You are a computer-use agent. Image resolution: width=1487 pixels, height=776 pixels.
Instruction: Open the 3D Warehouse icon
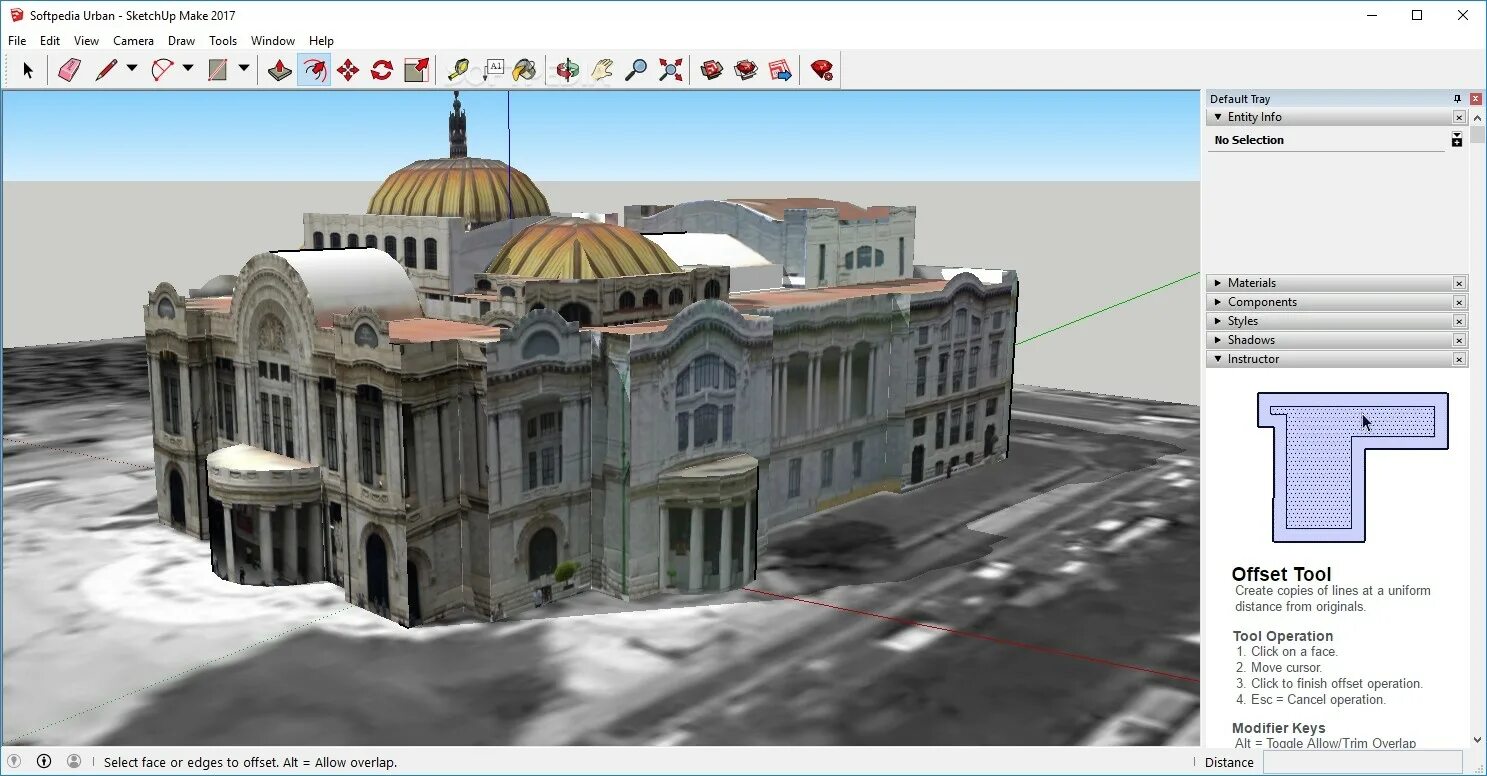[x=712, y=70]
